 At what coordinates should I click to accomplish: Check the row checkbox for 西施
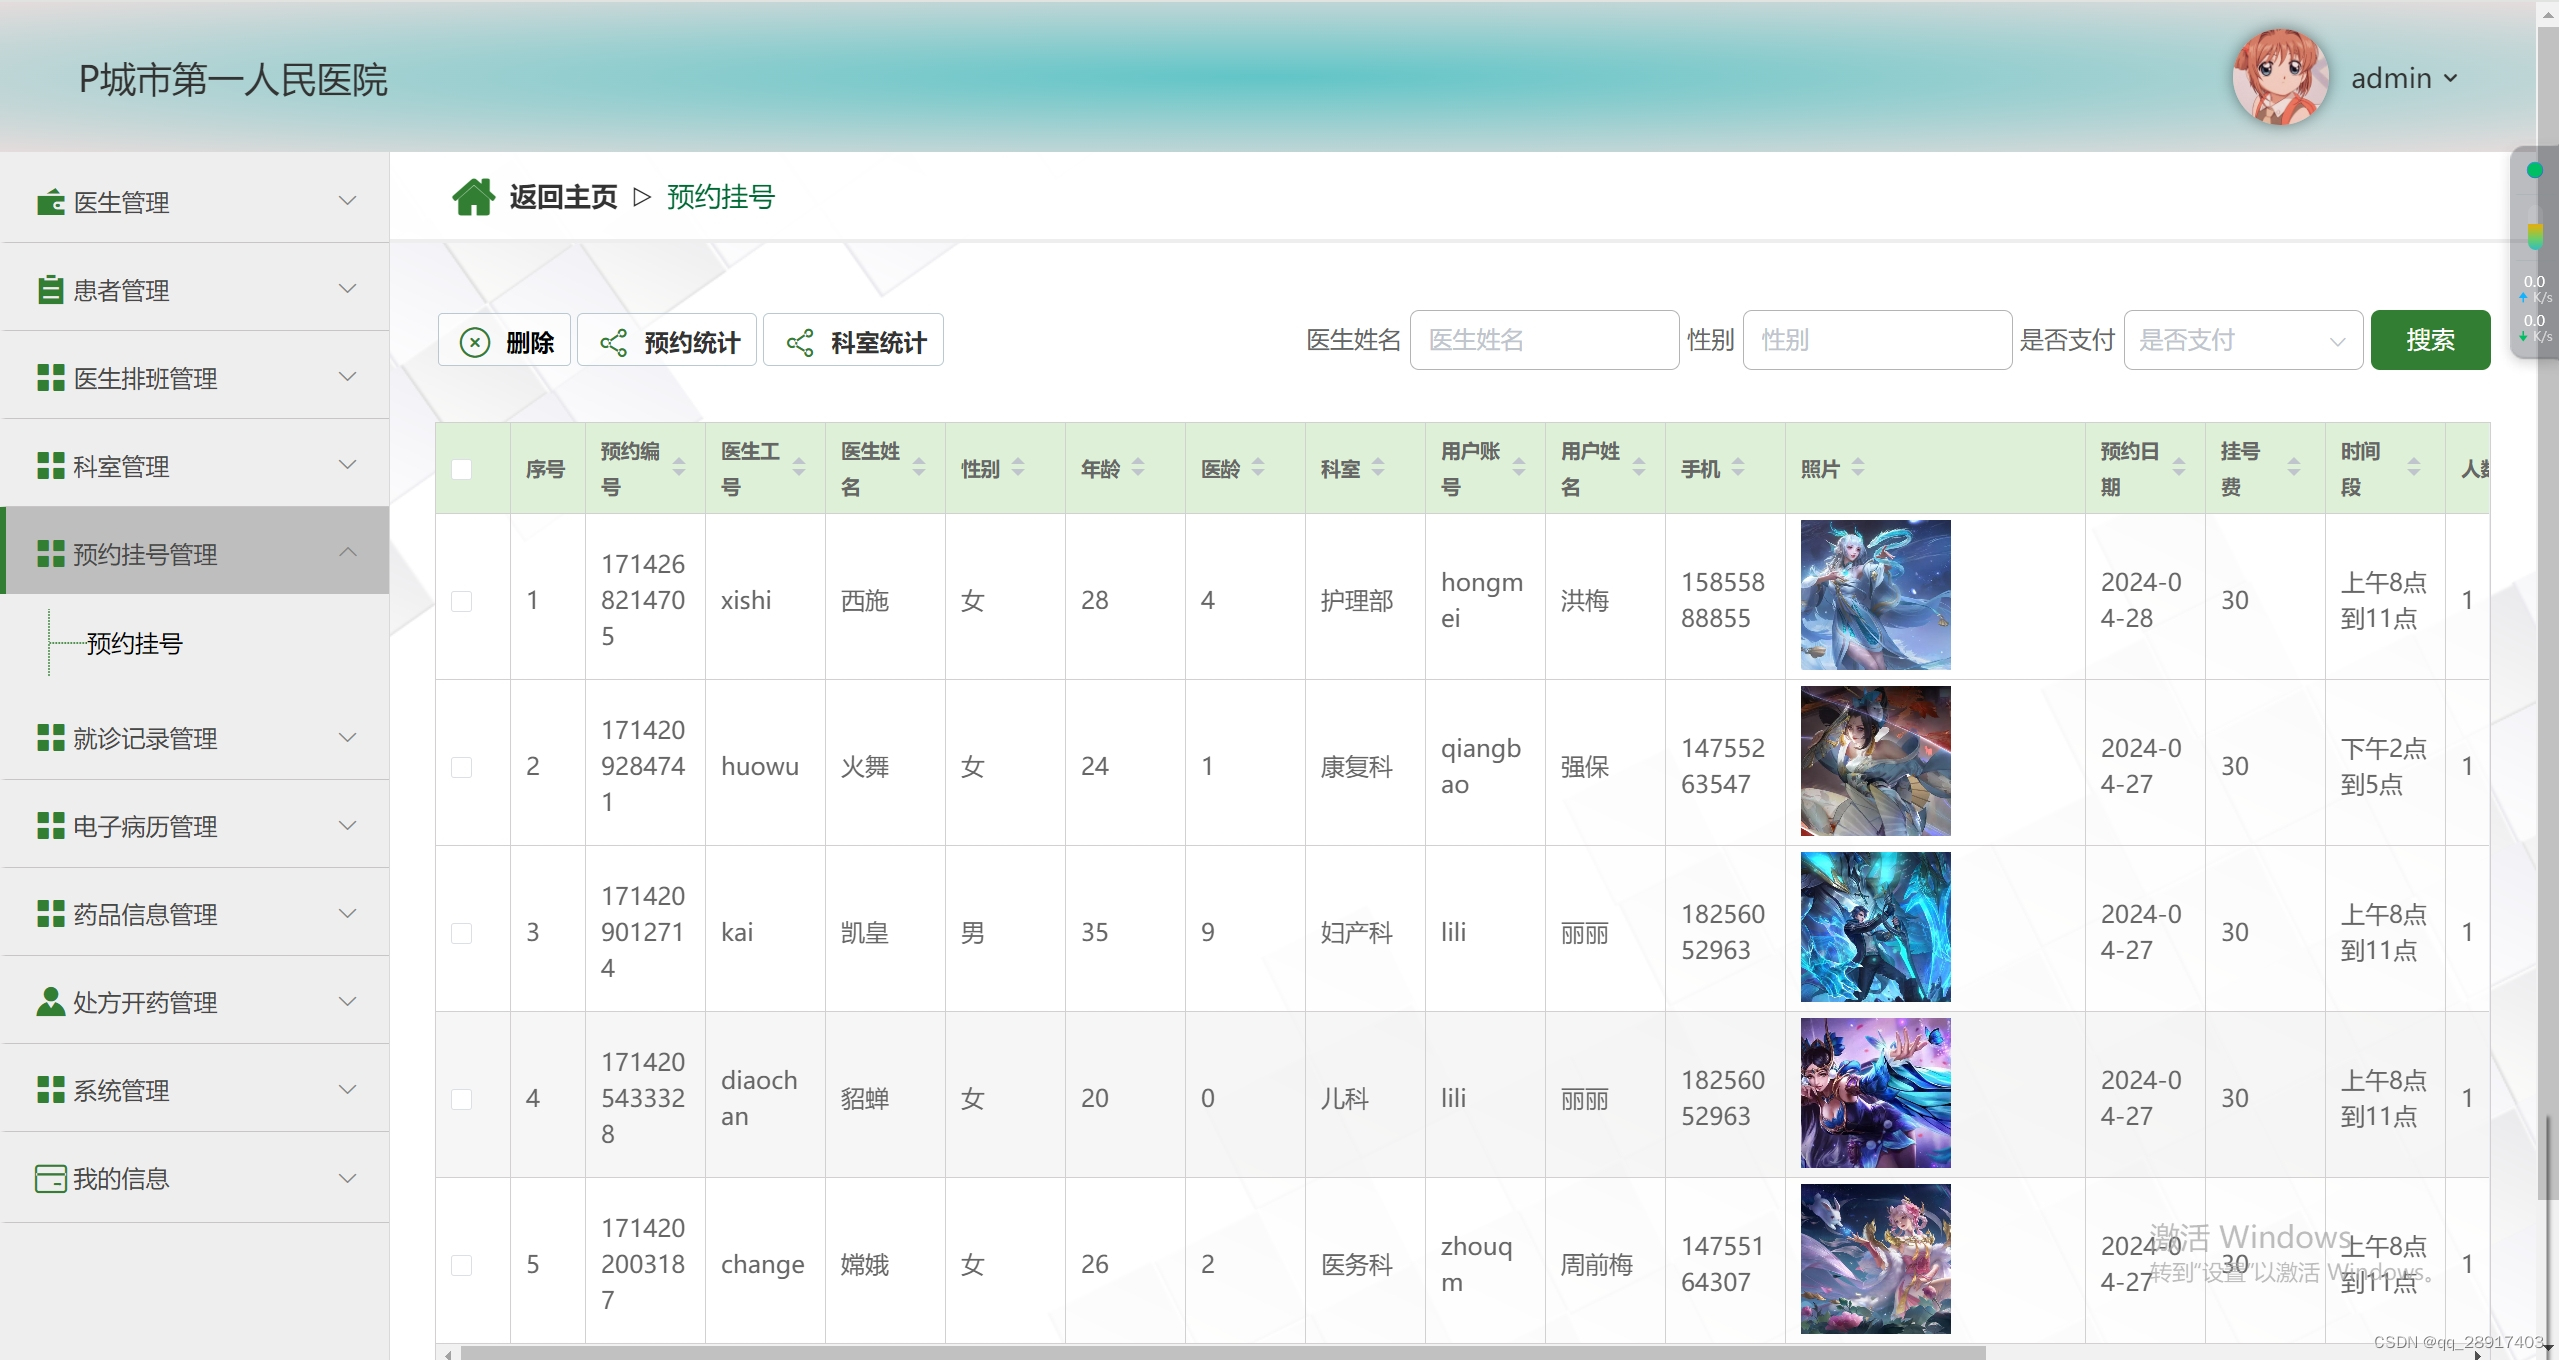(461, 601)
